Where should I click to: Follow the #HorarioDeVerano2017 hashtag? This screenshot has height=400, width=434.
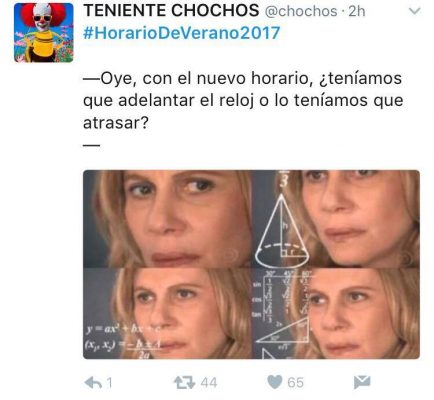tap(182, 33)
